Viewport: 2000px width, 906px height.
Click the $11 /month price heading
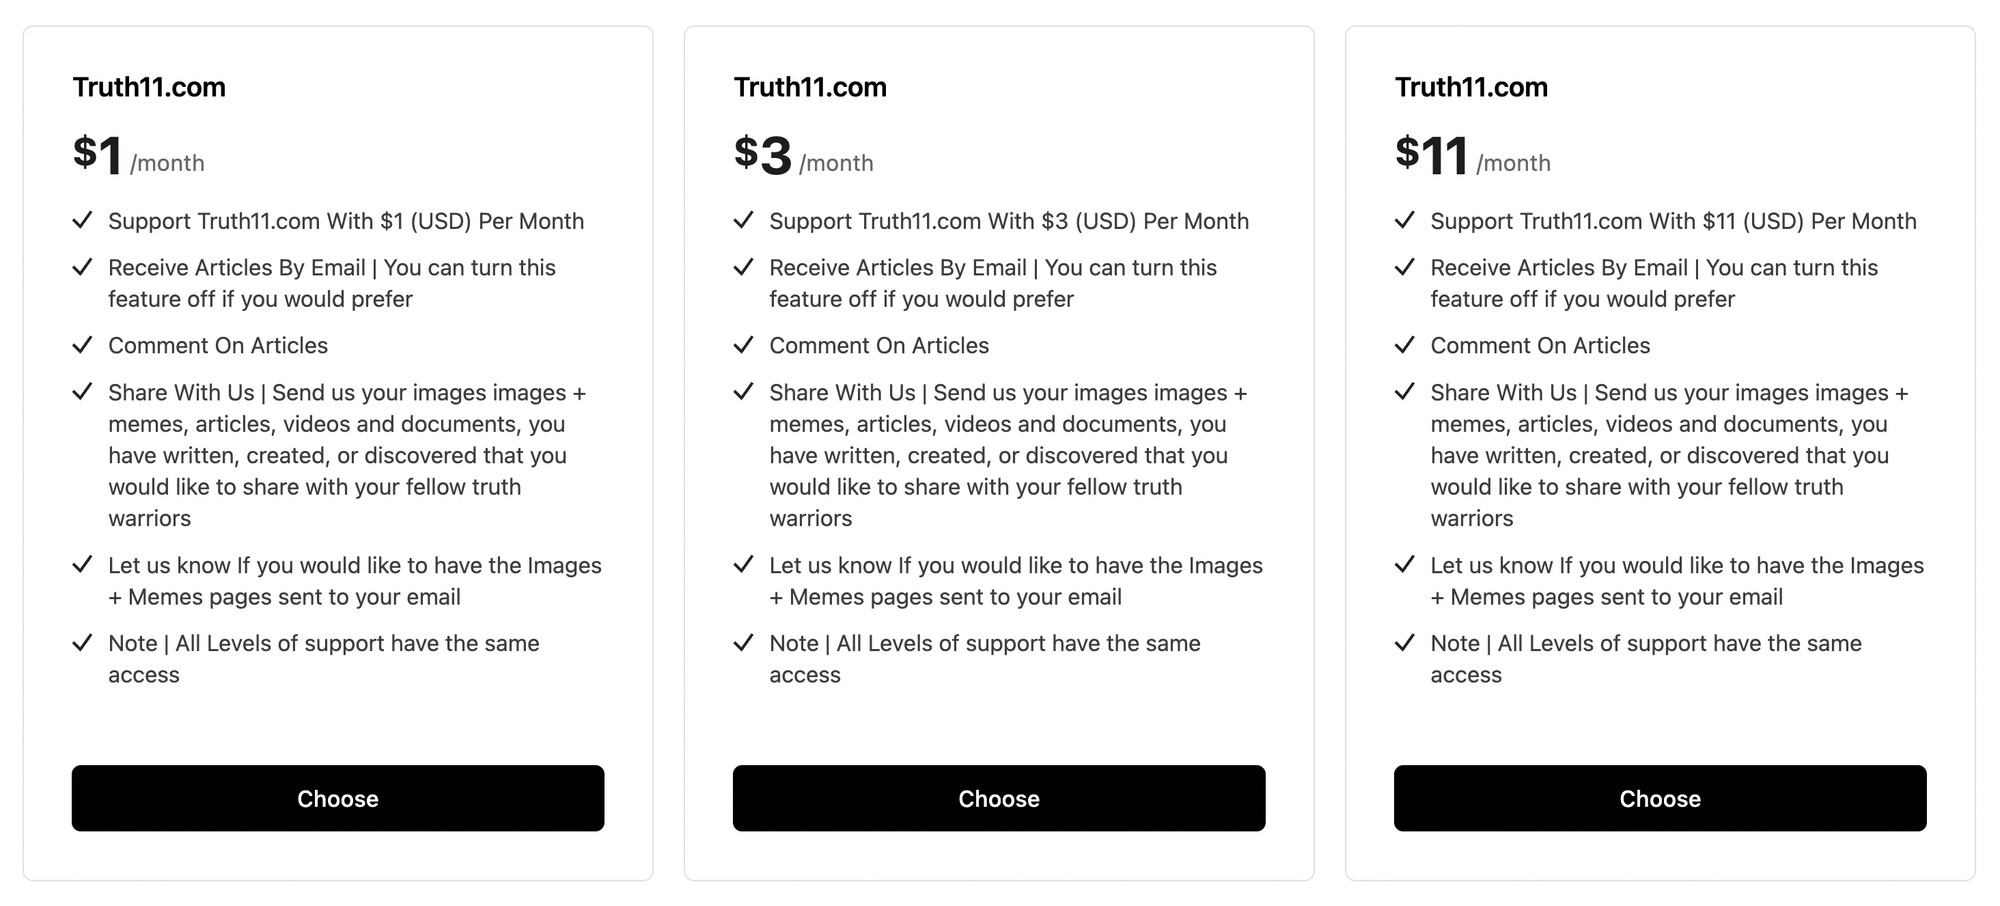click(x=1472, y=156)
